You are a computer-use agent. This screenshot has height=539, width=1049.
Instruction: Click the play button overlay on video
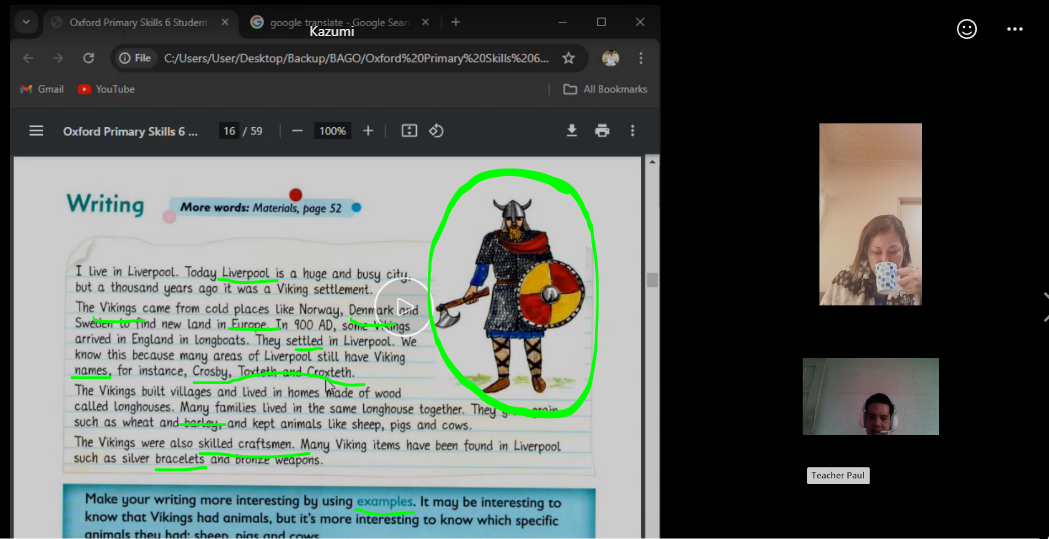click(x=403, y=307)
